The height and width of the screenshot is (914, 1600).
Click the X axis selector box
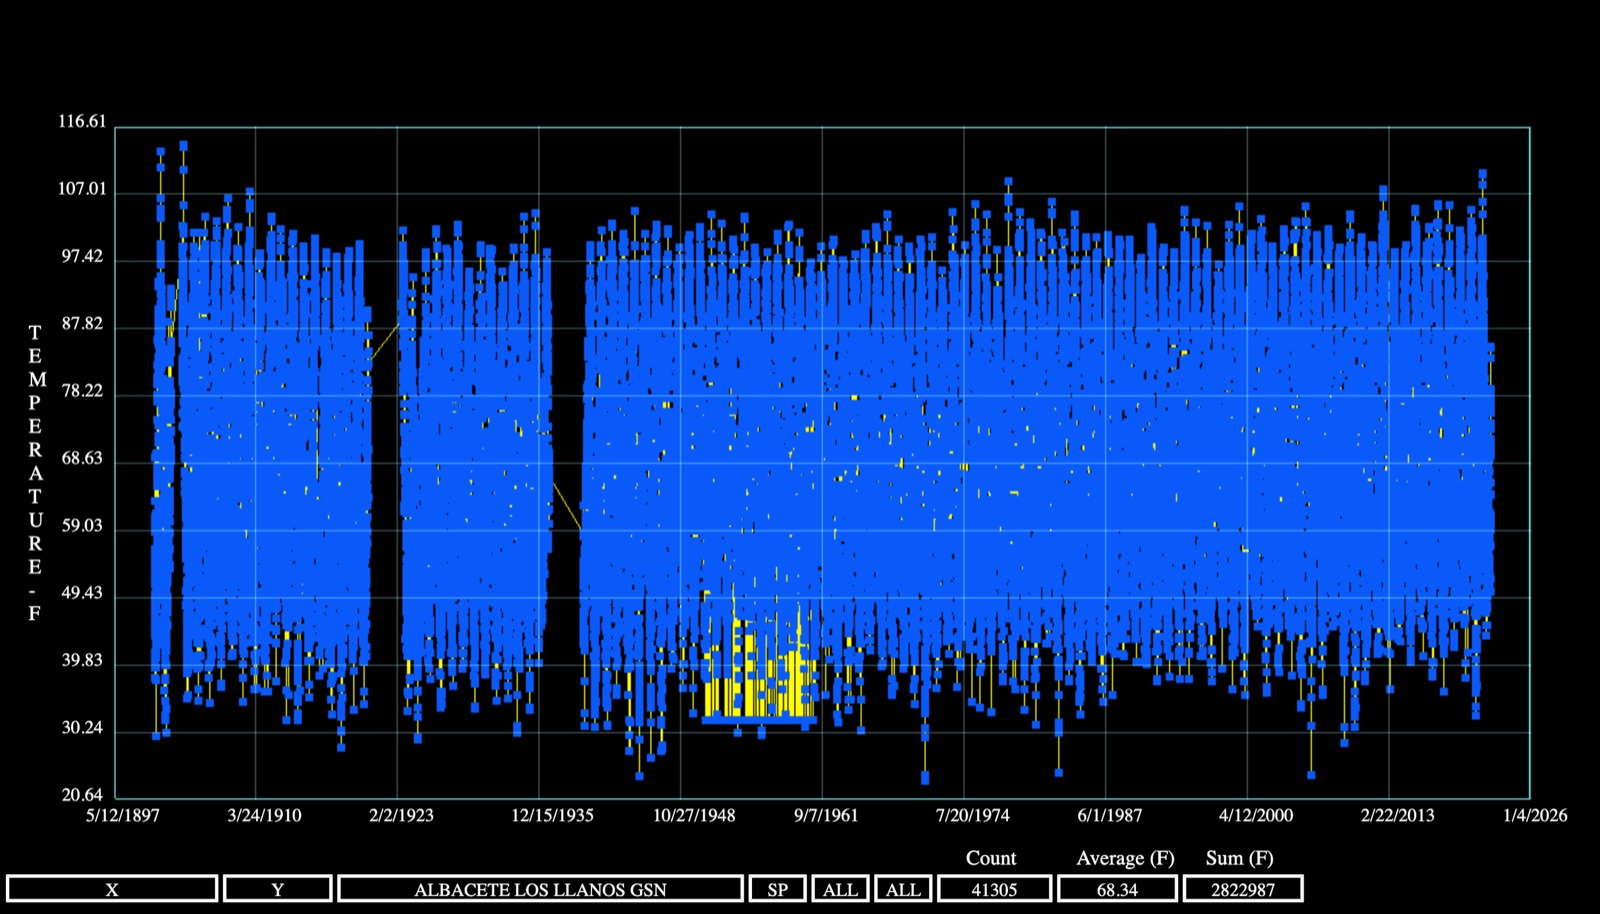[x=112, y=889]
